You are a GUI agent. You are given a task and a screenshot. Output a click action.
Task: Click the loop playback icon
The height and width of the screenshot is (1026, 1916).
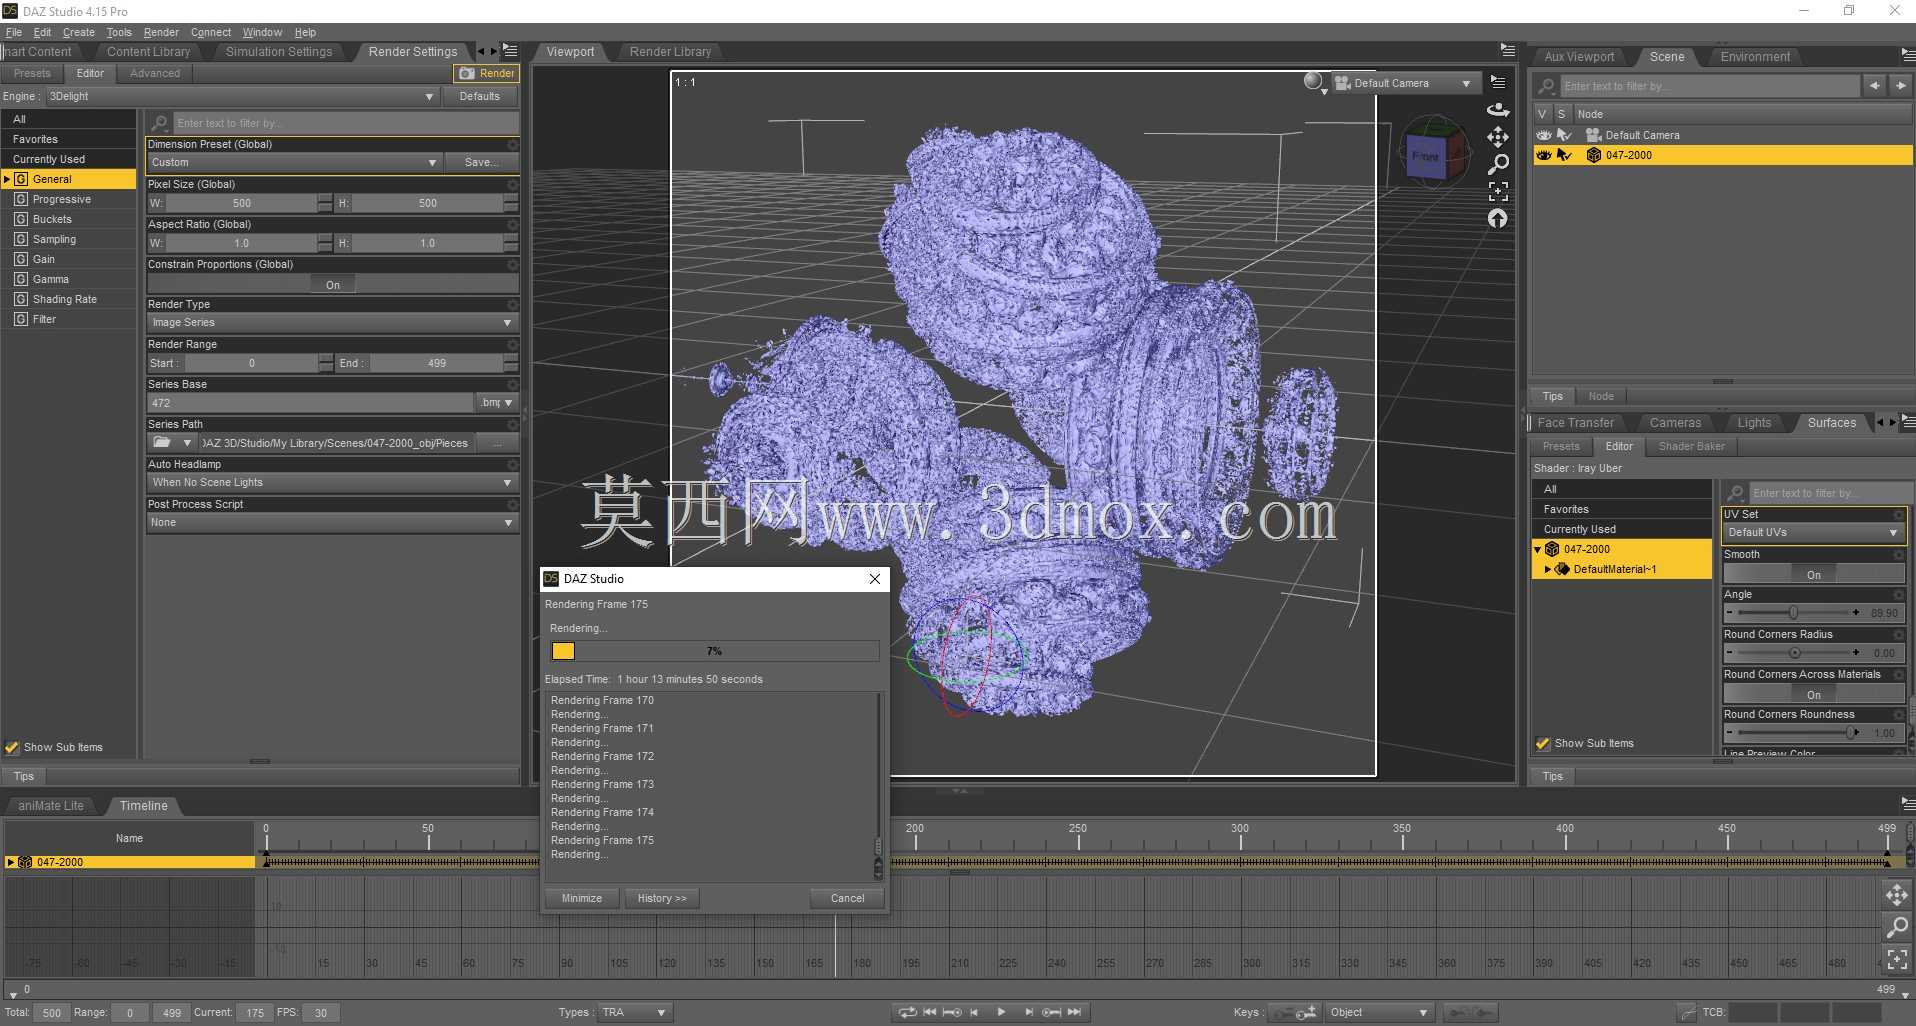tap(907, 1012)
